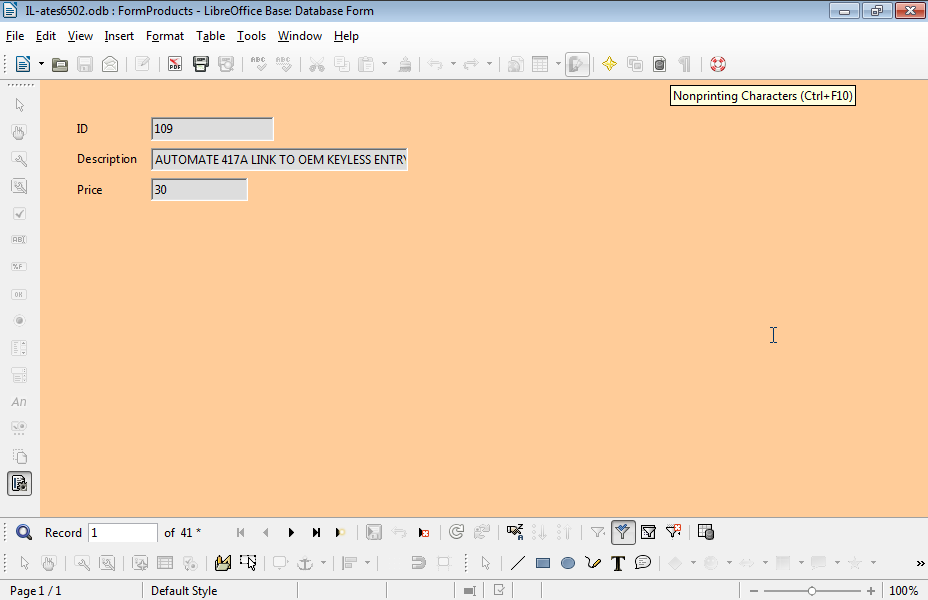Toggle Open in Design Mode
The image size is (928, 600).
point(223,563)
